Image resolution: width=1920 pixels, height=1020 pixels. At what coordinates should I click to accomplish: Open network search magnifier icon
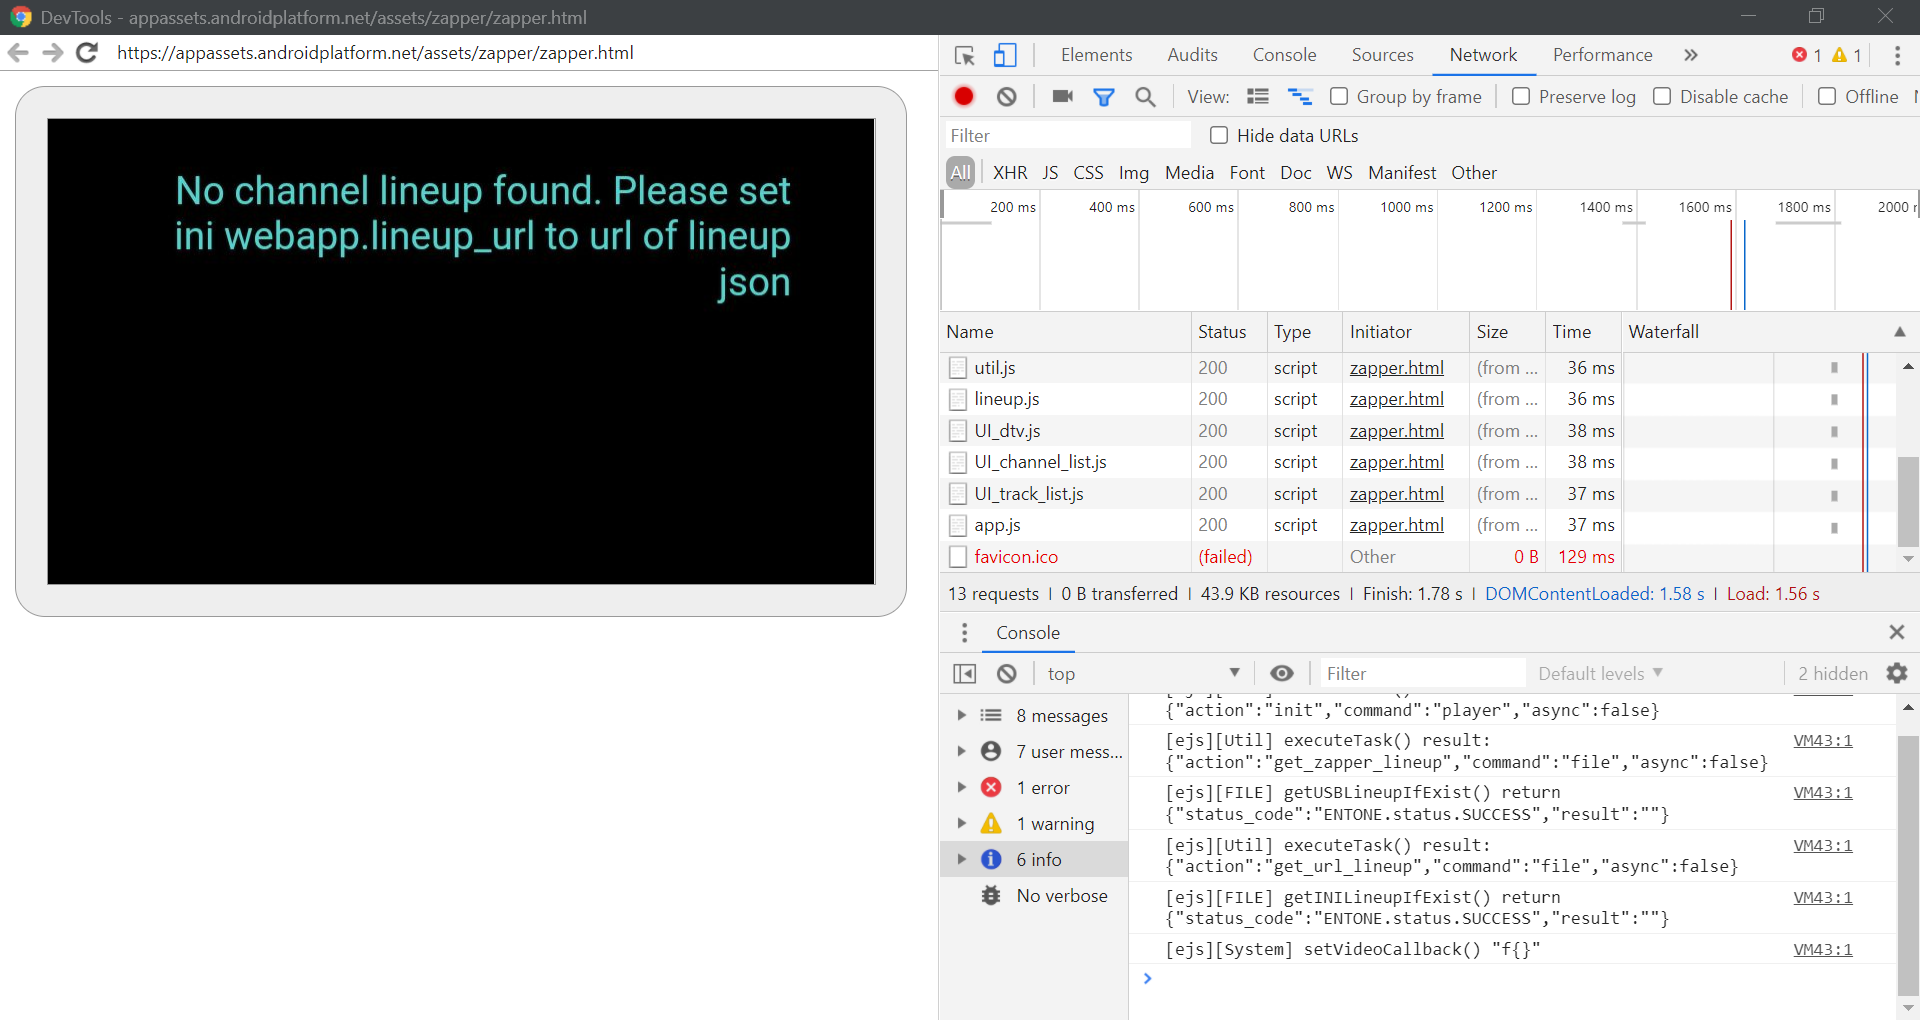pos(1146,97)
